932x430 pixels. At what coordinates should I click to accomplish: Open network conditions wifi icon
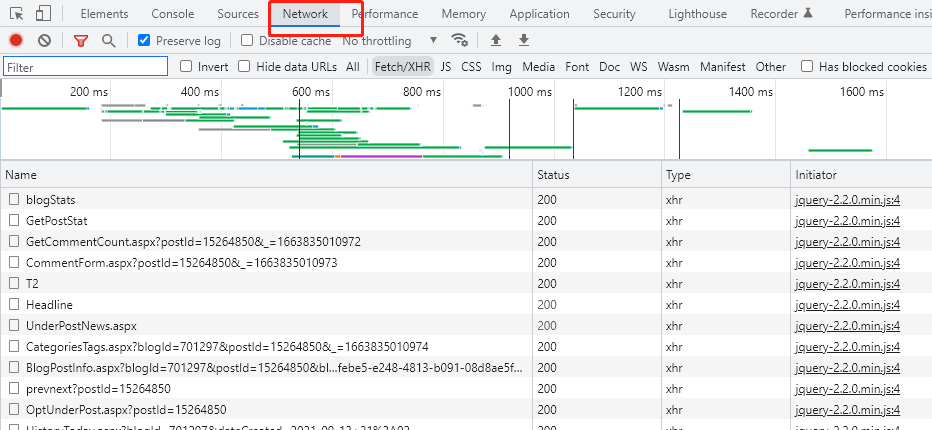point(459,40)
